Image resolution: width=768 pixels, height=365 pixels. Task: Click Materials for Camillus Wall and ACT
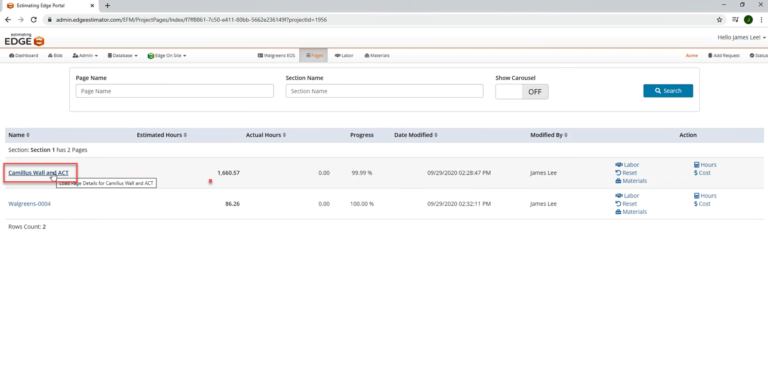pos(631,181)
